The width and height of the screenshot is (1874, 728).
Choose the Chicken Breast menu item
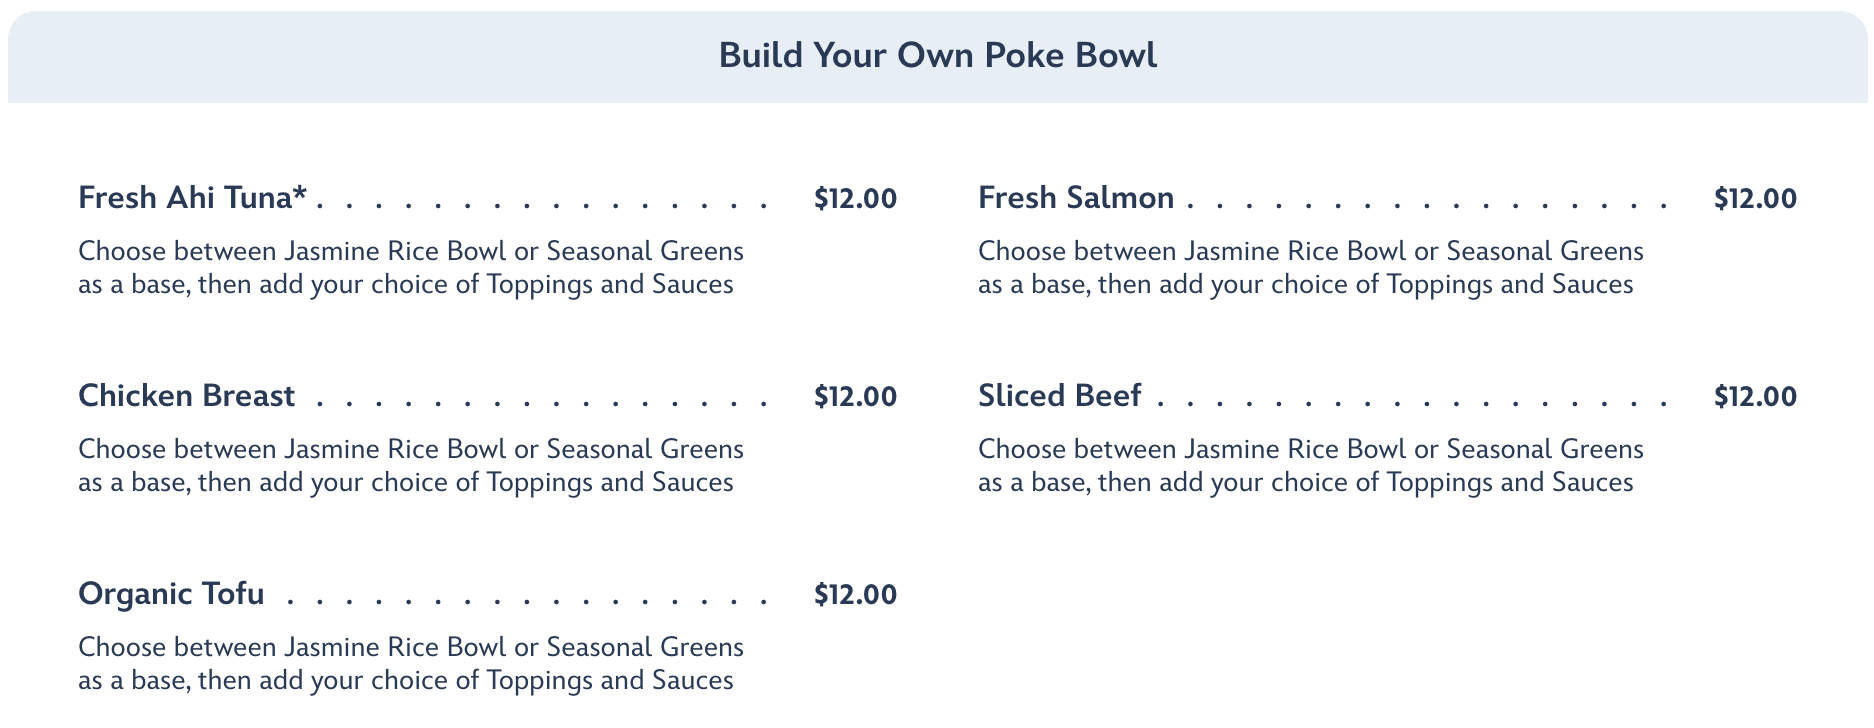click(186, 396)
